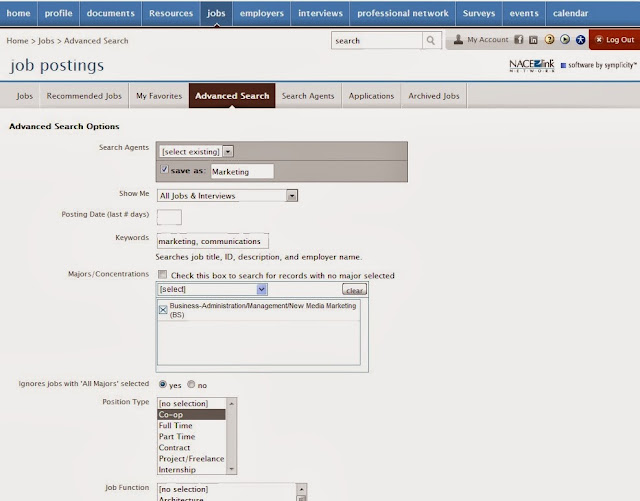This screenshot has width=640, height=501.
Task: Select the Advanced Search tab
Action: (x=232, y=96)
